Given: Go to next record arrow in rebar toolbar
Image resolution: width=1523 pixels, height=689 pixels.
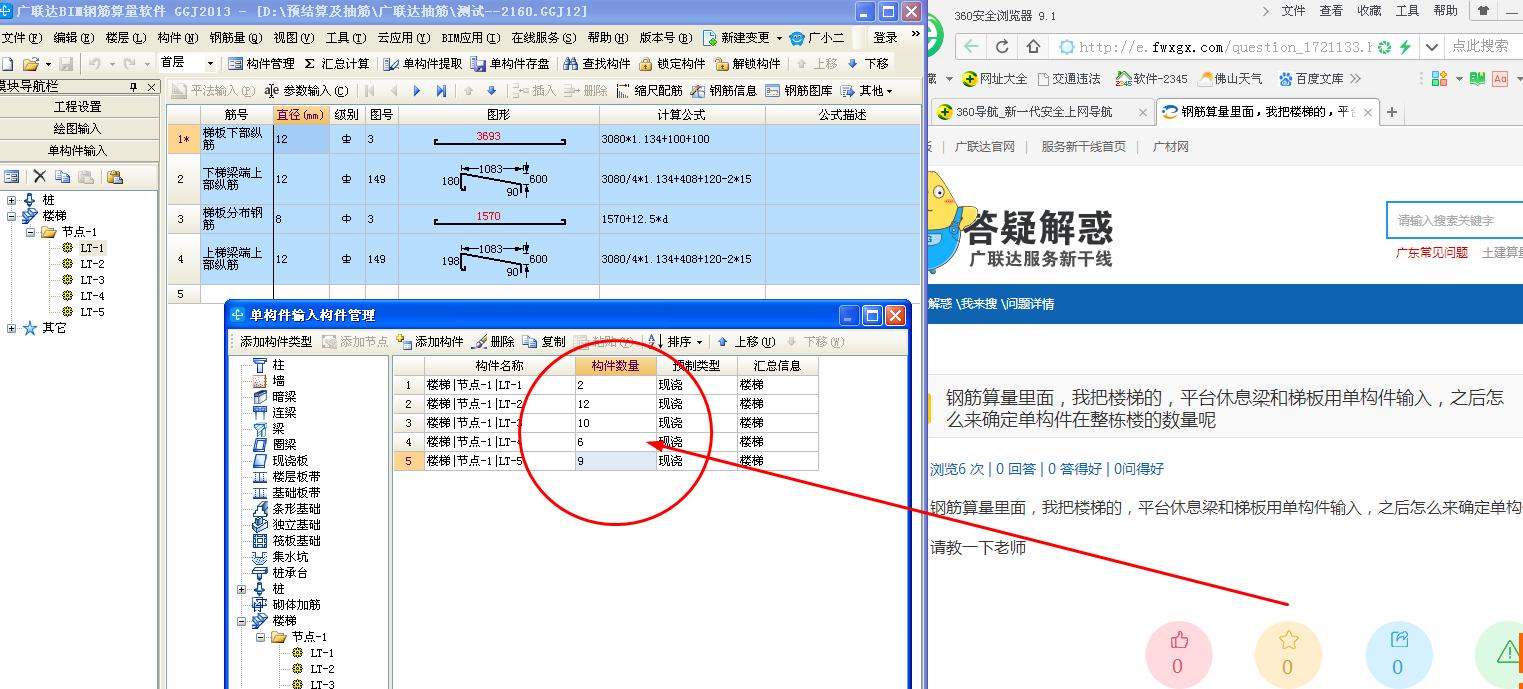Looking at the screenshot, I should [417, 91].
